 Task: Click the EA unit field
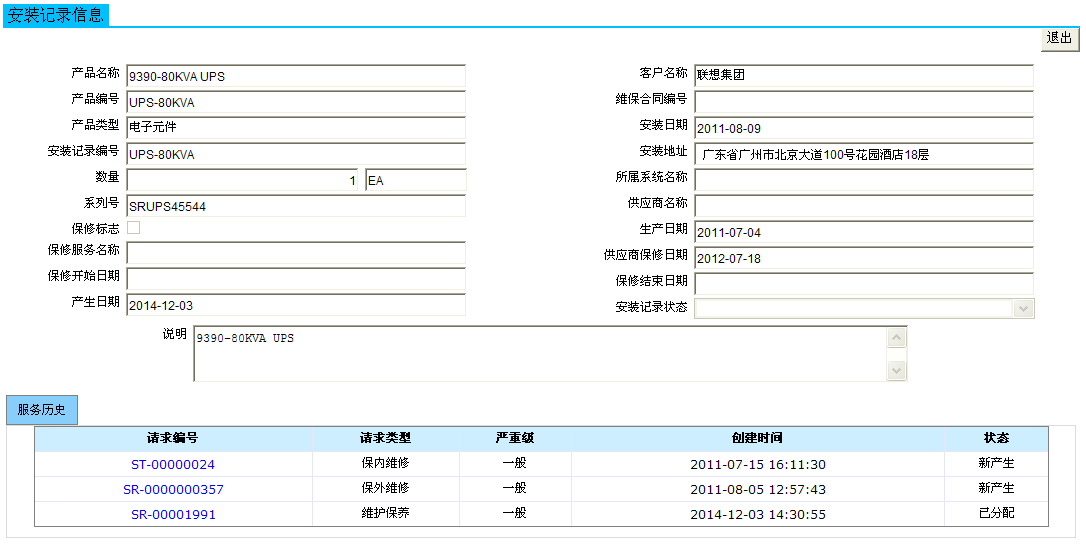(416, 180)
